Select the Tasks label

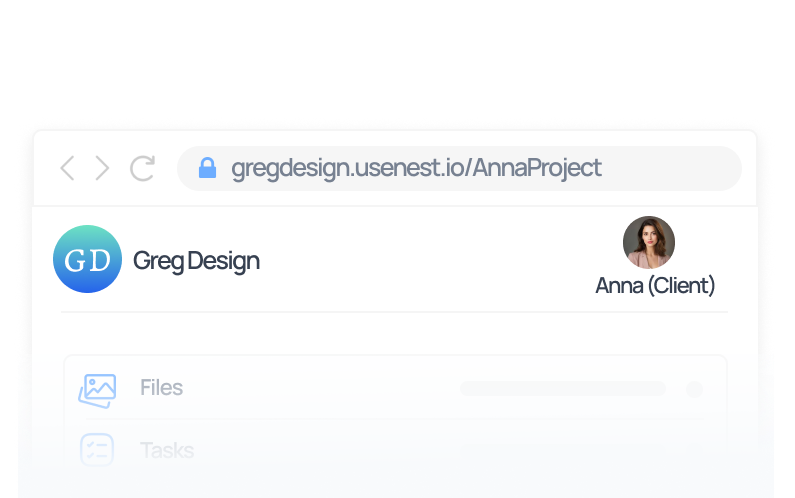tap(167, 450)
